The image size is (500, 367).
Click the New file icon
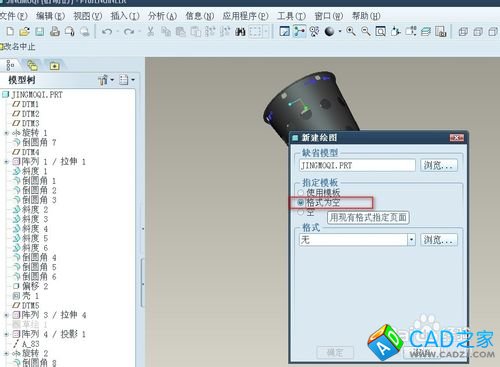[x=10, y=32]
